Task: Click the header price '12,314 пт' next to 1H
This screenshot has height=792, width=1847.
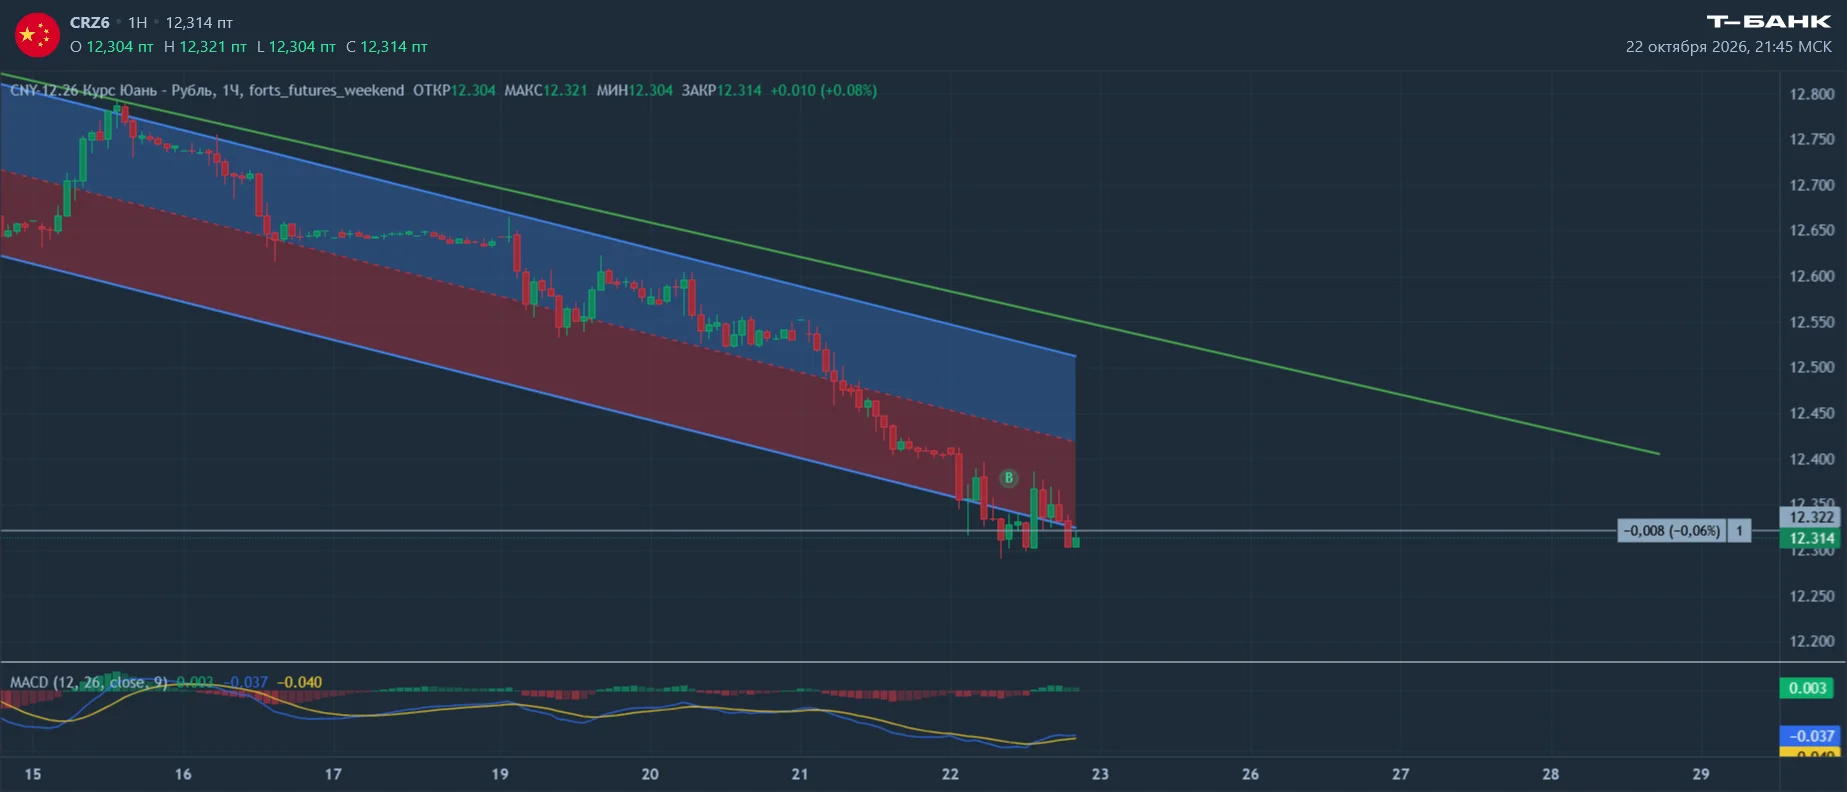Action: pos(199,22)
